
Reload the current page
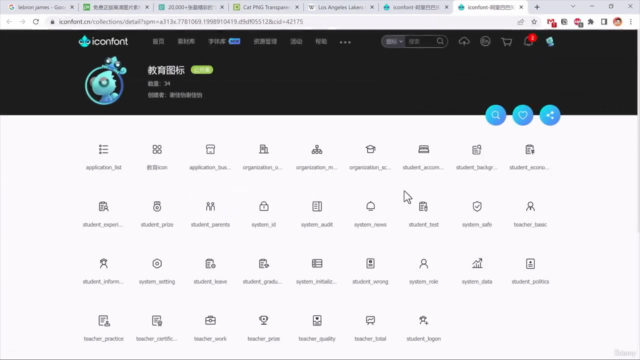pyautogui.click(x=36, y=22)
